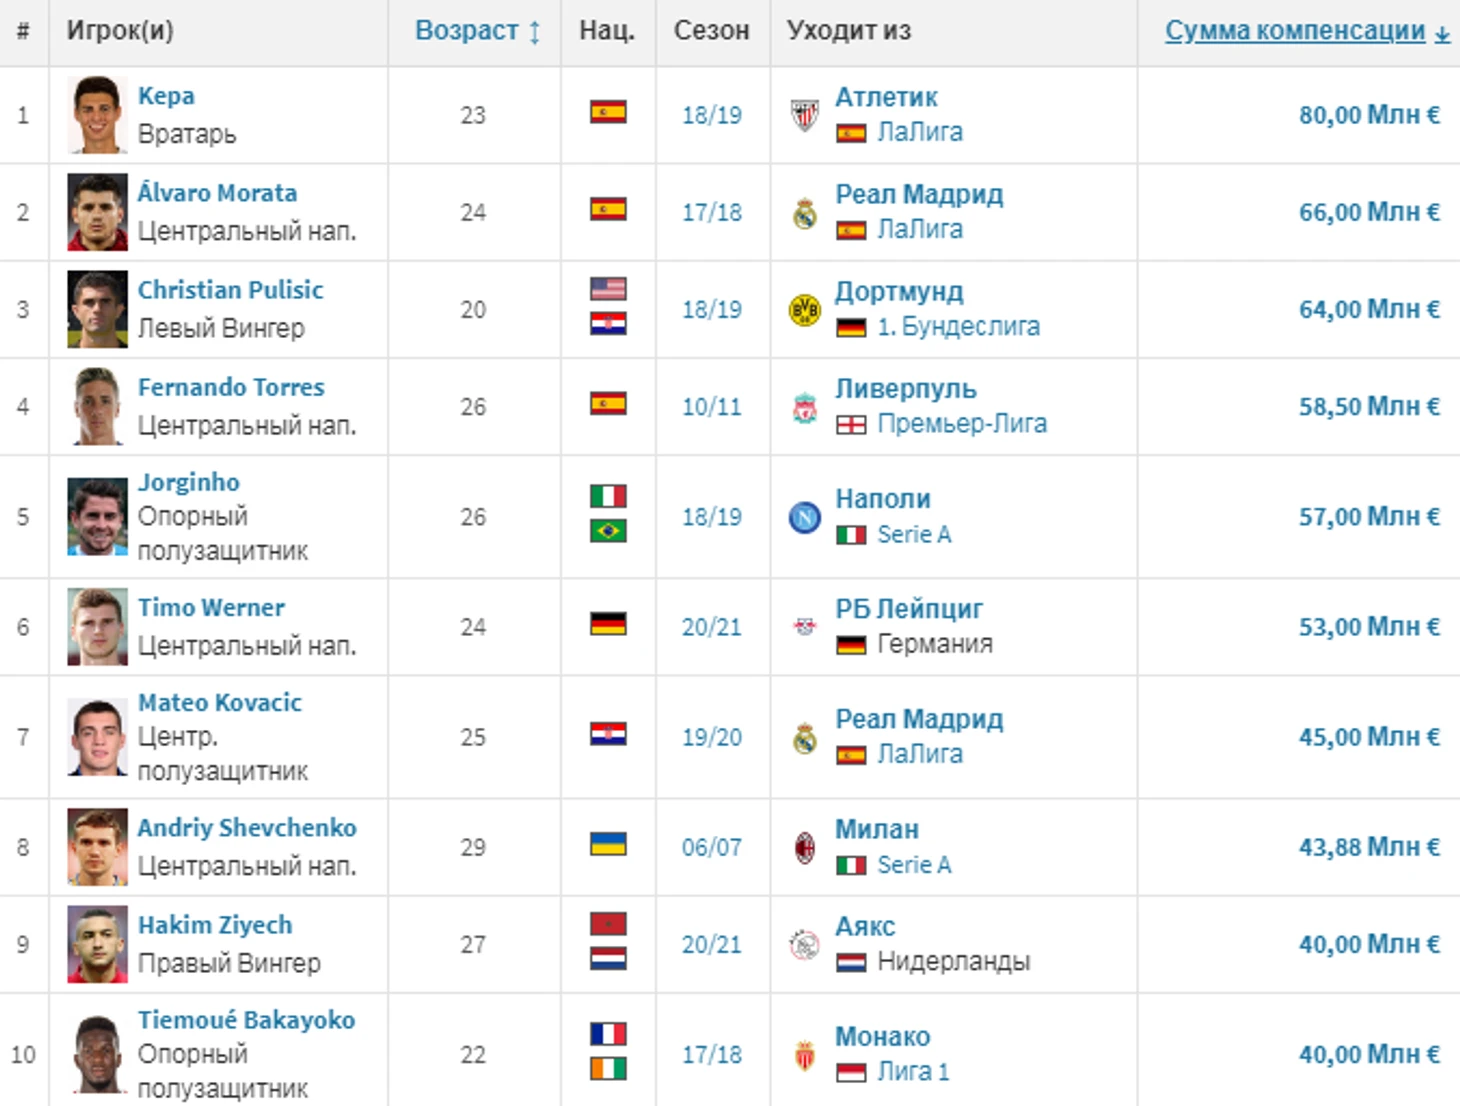Click the Monaco club crest

[x=805, y=1054]
